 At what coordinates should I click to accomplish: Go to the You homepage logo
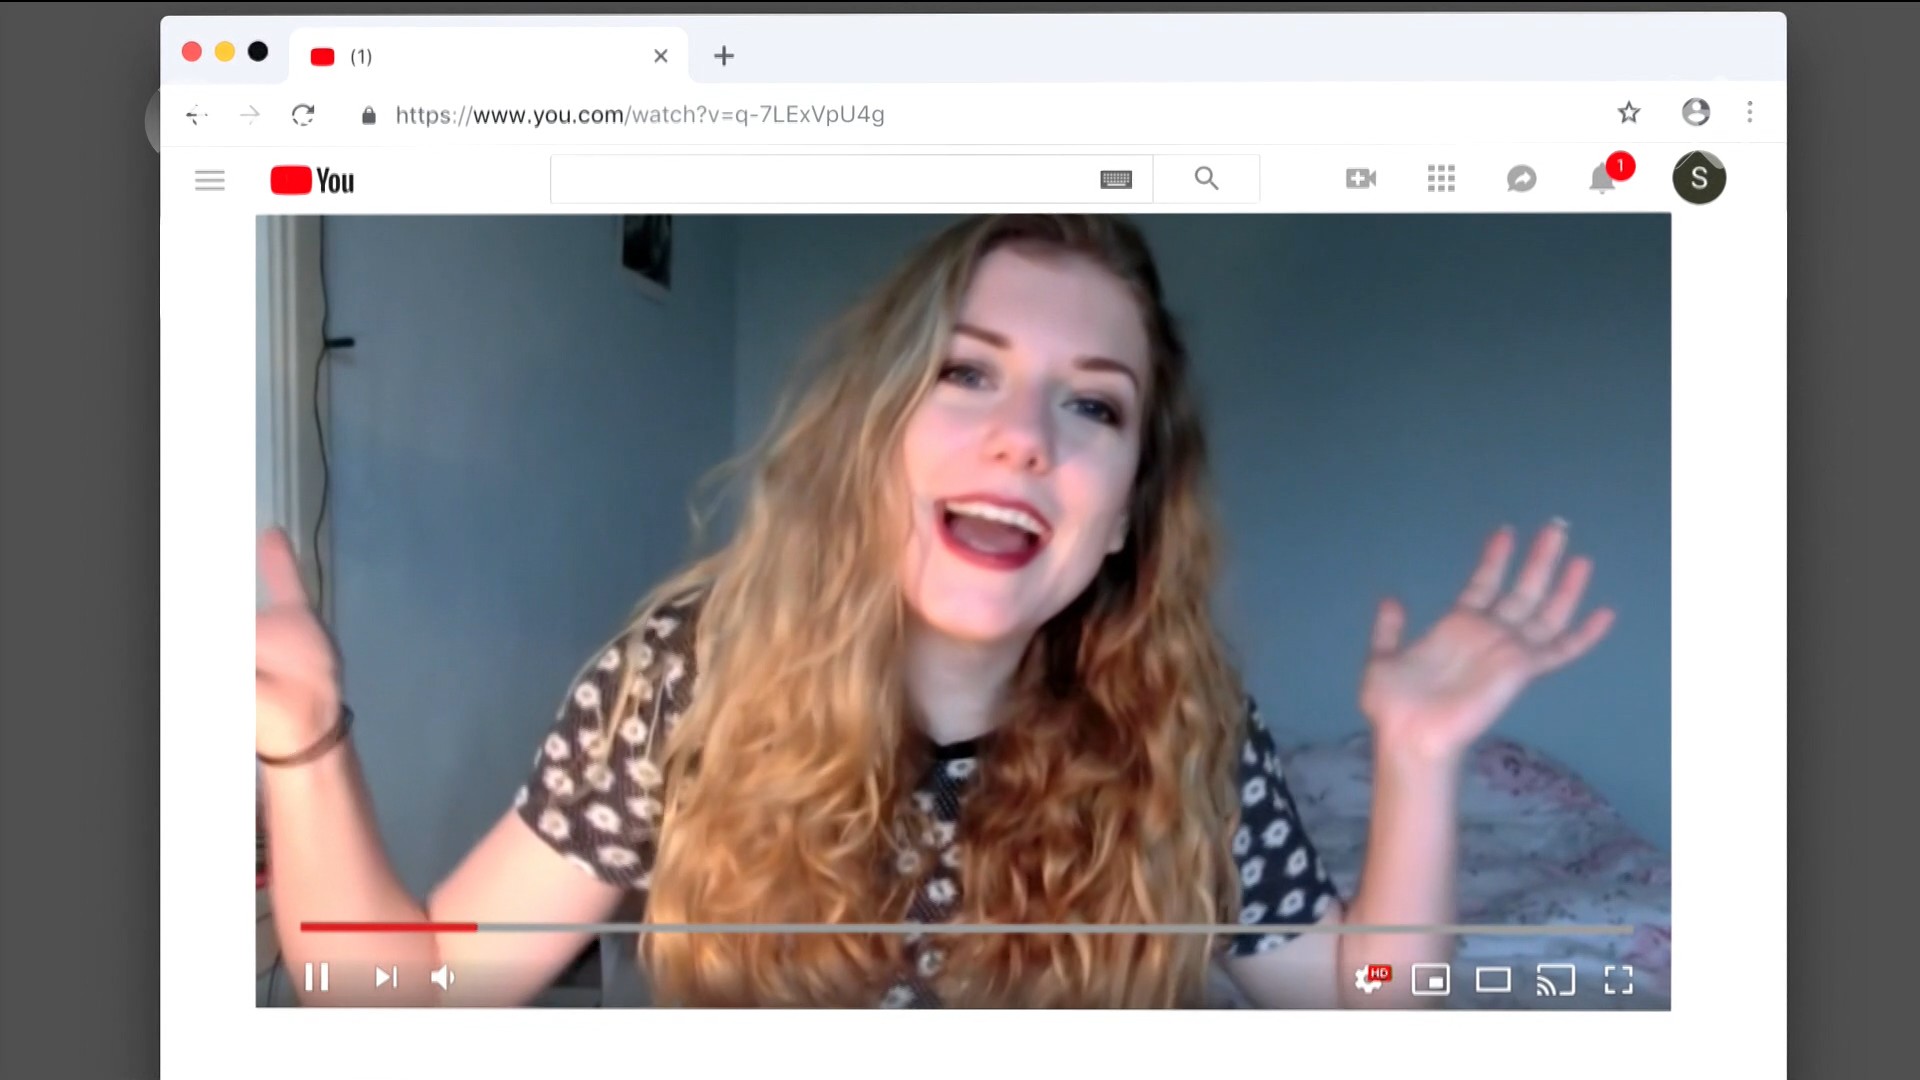click(312, 180)
